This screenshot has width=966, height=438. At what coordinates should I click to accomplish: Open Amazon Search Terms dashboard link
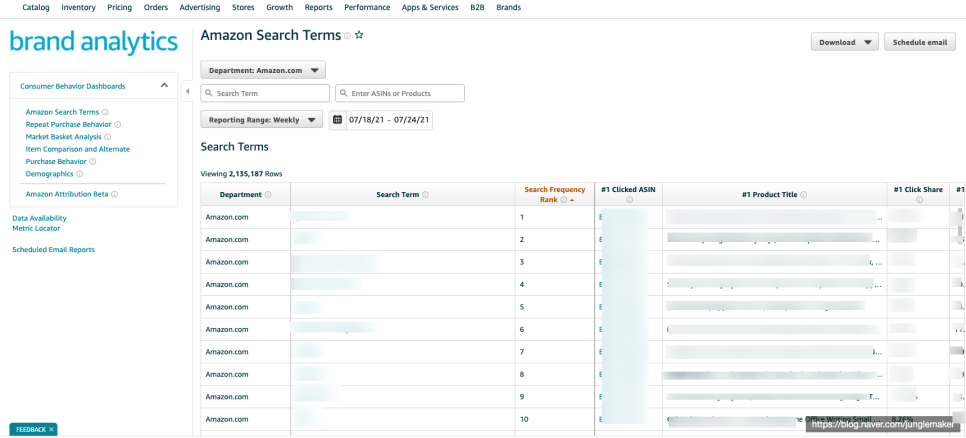click(62, 112)
